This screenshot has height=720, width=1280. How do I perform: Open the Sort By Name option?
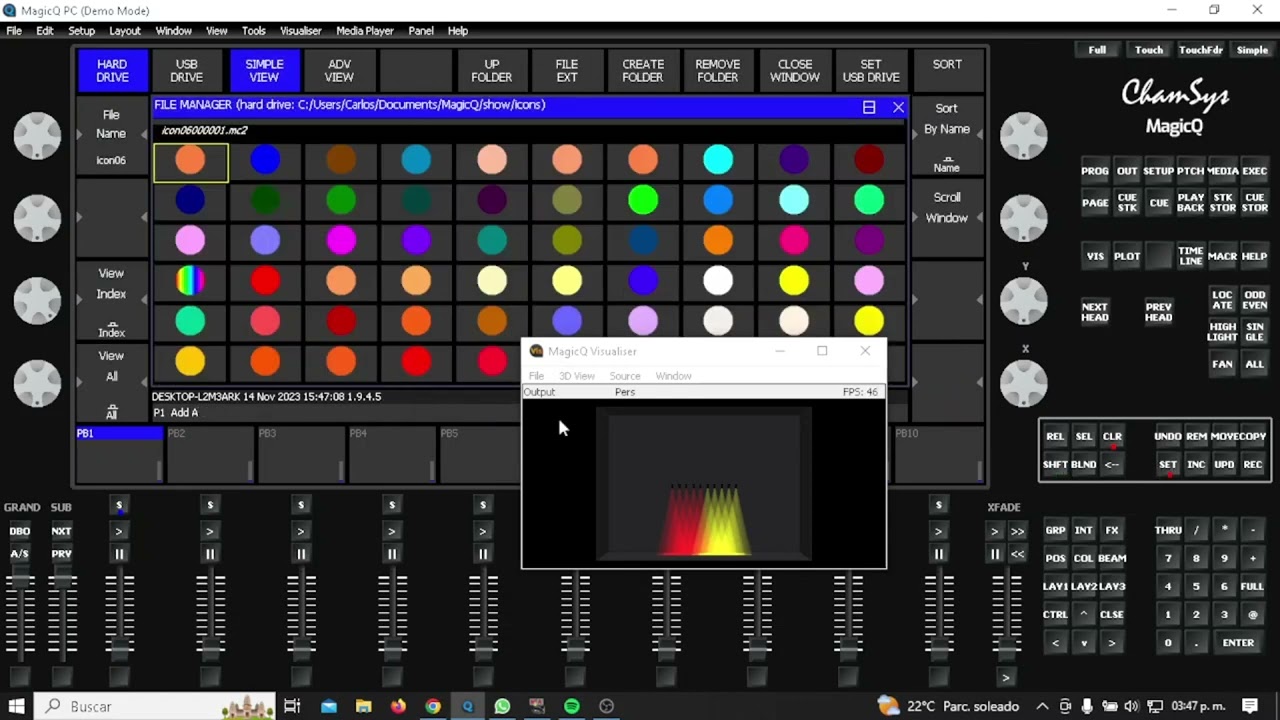coord(946,137)
